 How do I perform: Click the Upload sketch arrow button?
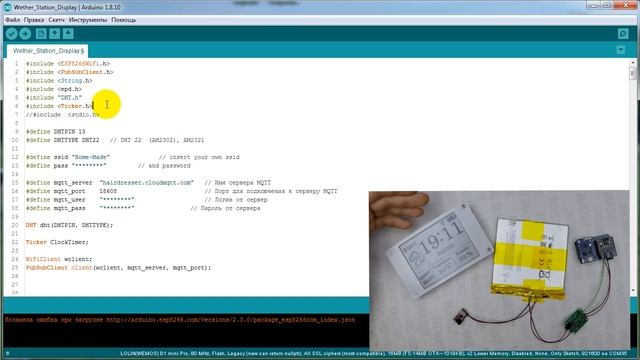[25, 33]
